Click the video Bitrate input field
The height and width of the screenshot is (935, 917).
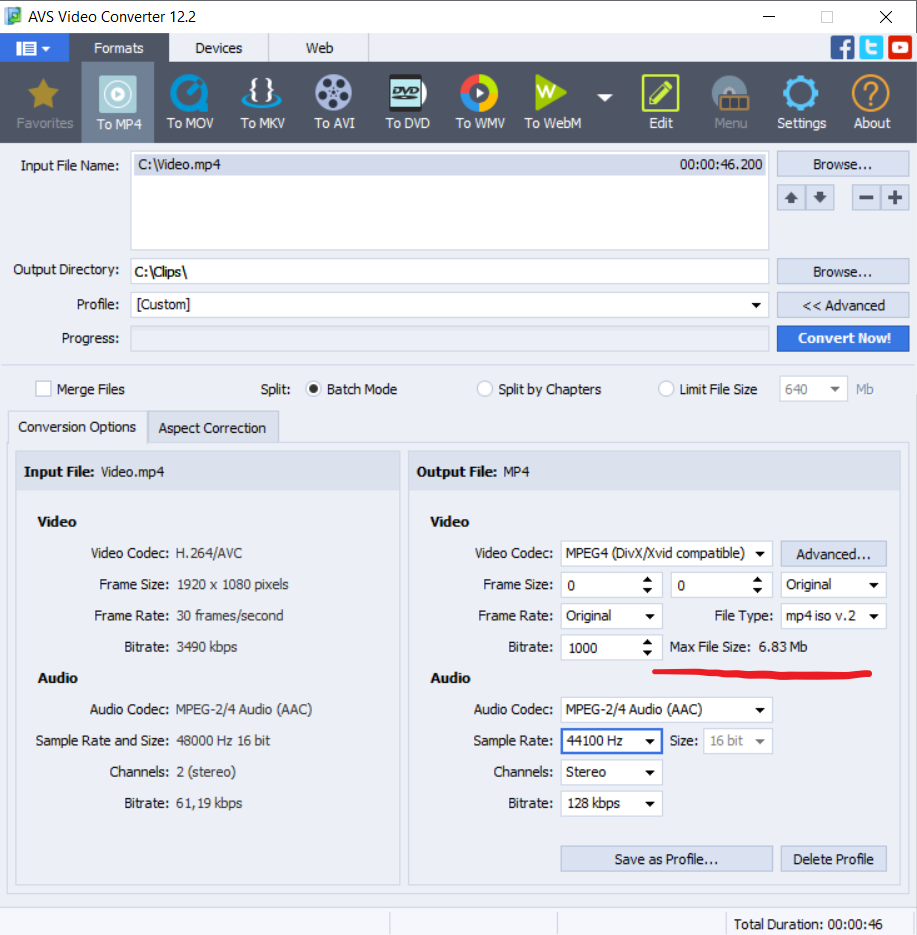click(598, 648)
